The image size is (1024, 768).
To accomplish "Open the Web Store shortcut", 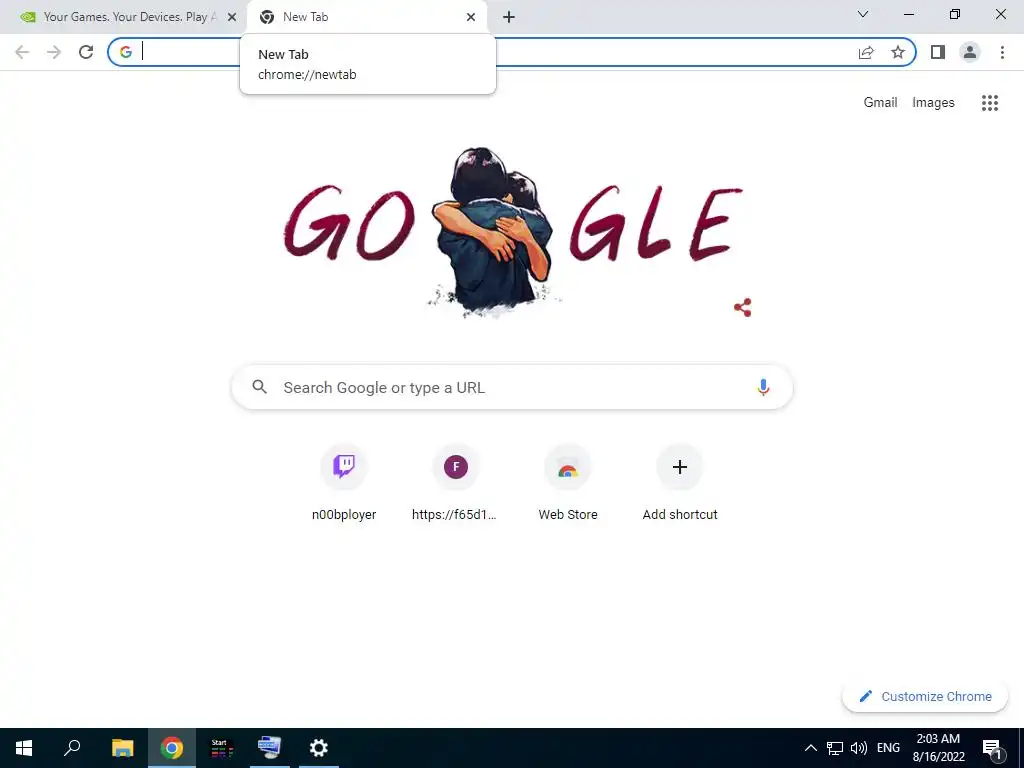I will coord(568,483).
